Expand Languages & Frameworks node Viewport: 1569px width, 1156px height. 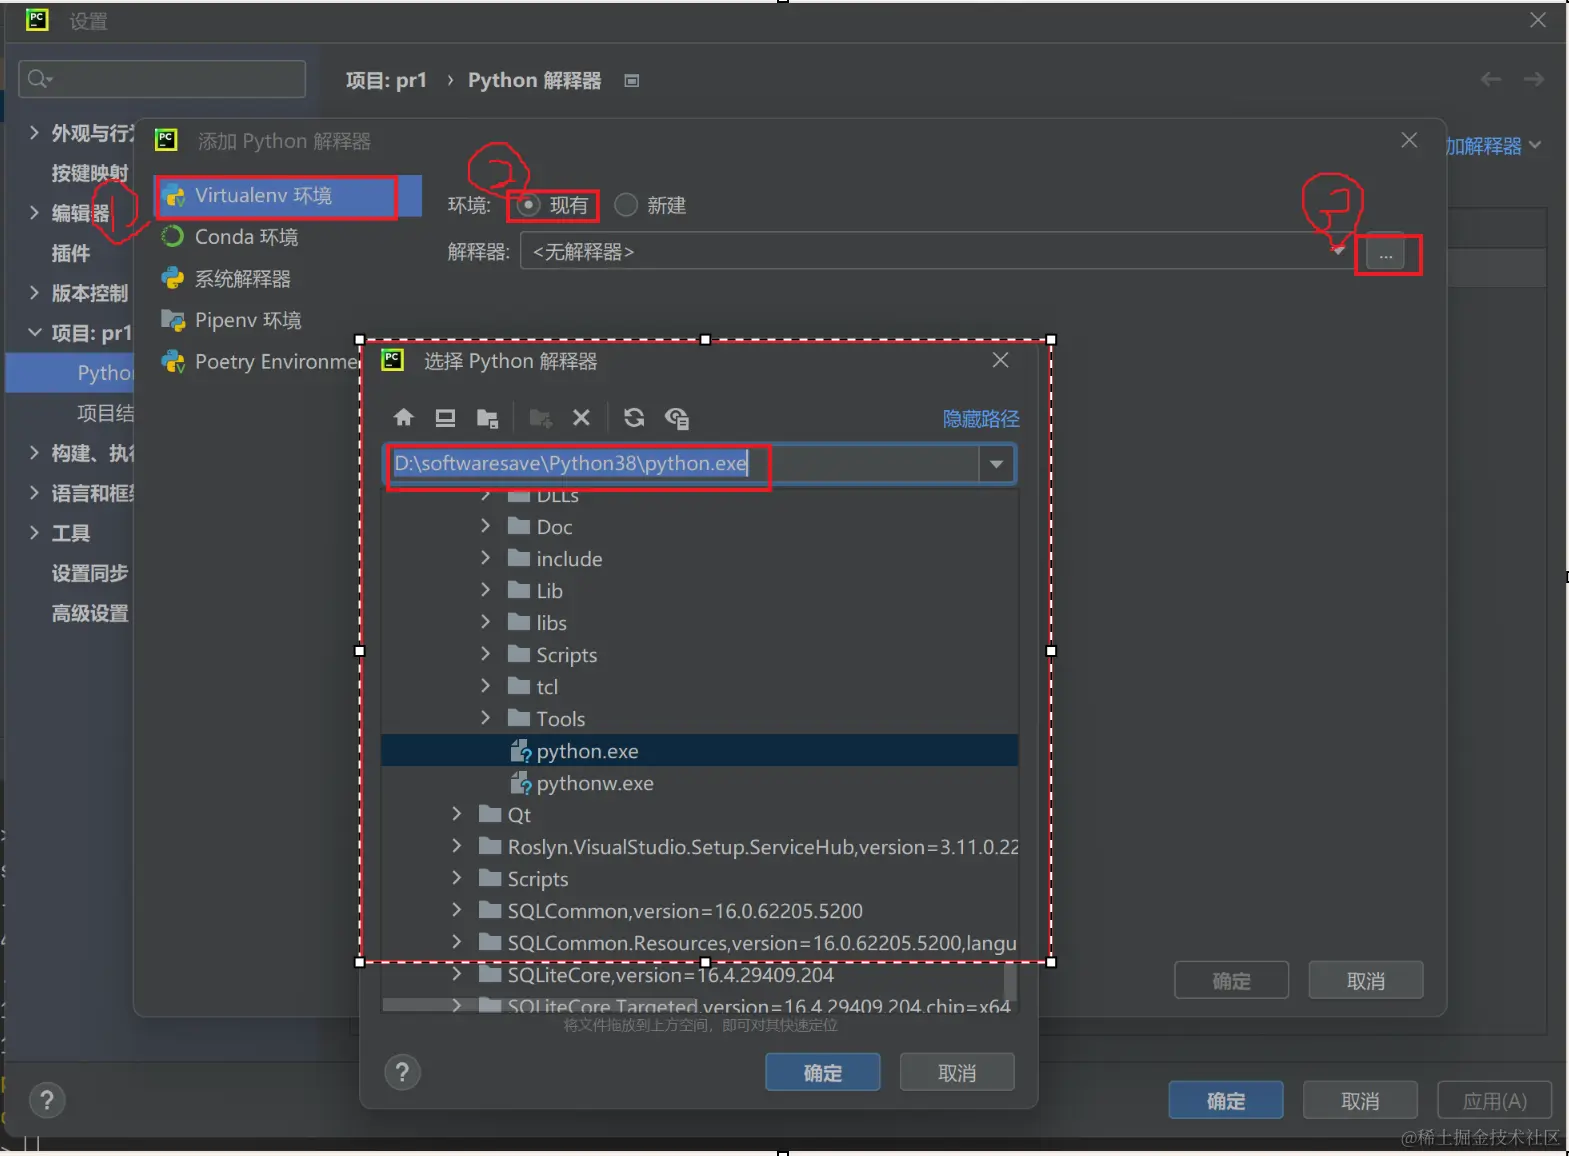pos(34,493)
